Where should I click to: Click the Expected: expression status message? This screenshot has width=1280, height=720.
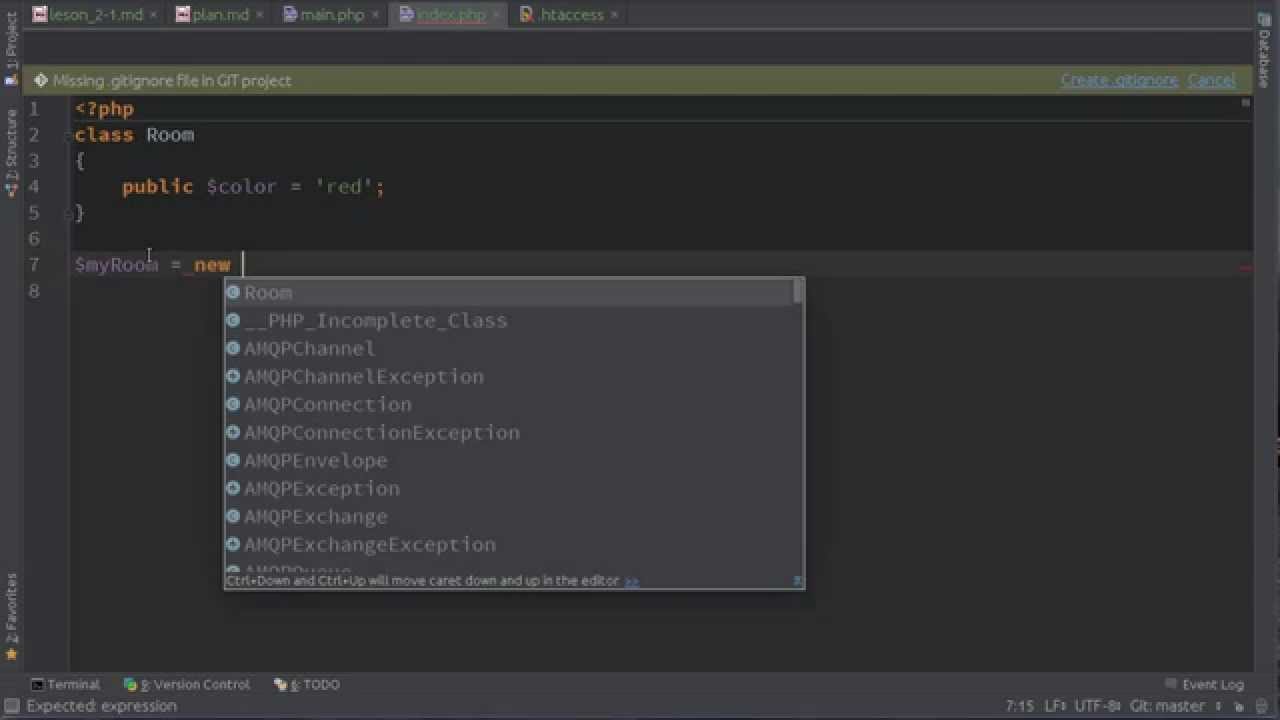[102, 706]
